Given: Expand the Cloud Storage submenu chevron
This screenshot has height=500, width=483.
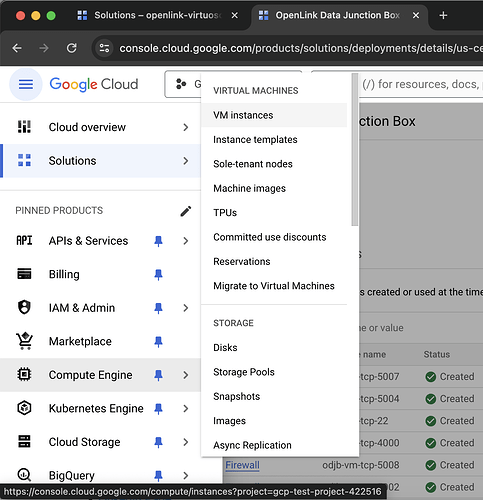Looking at the screenshot, I should pyautogui.click(x=186, y=442).
